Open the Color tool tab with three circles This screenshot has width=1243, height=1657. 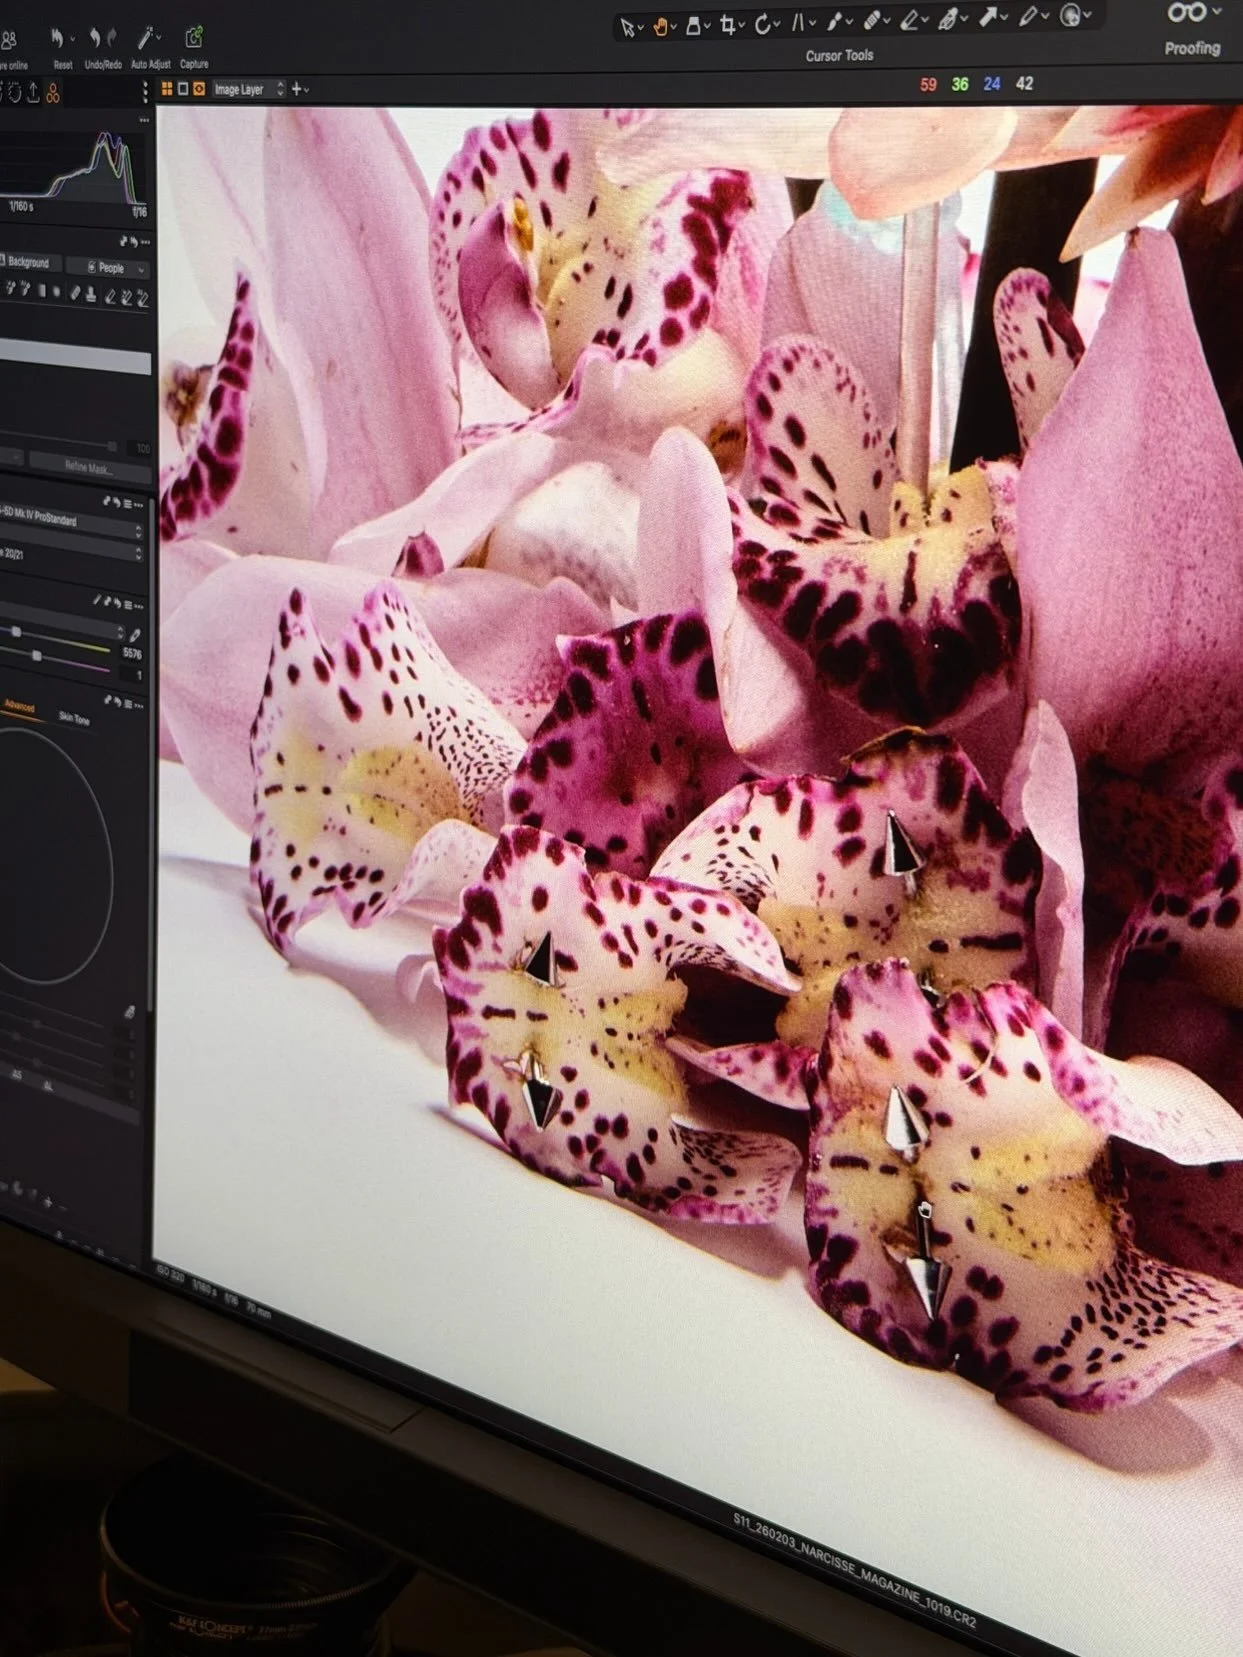(x=52, y=93)
